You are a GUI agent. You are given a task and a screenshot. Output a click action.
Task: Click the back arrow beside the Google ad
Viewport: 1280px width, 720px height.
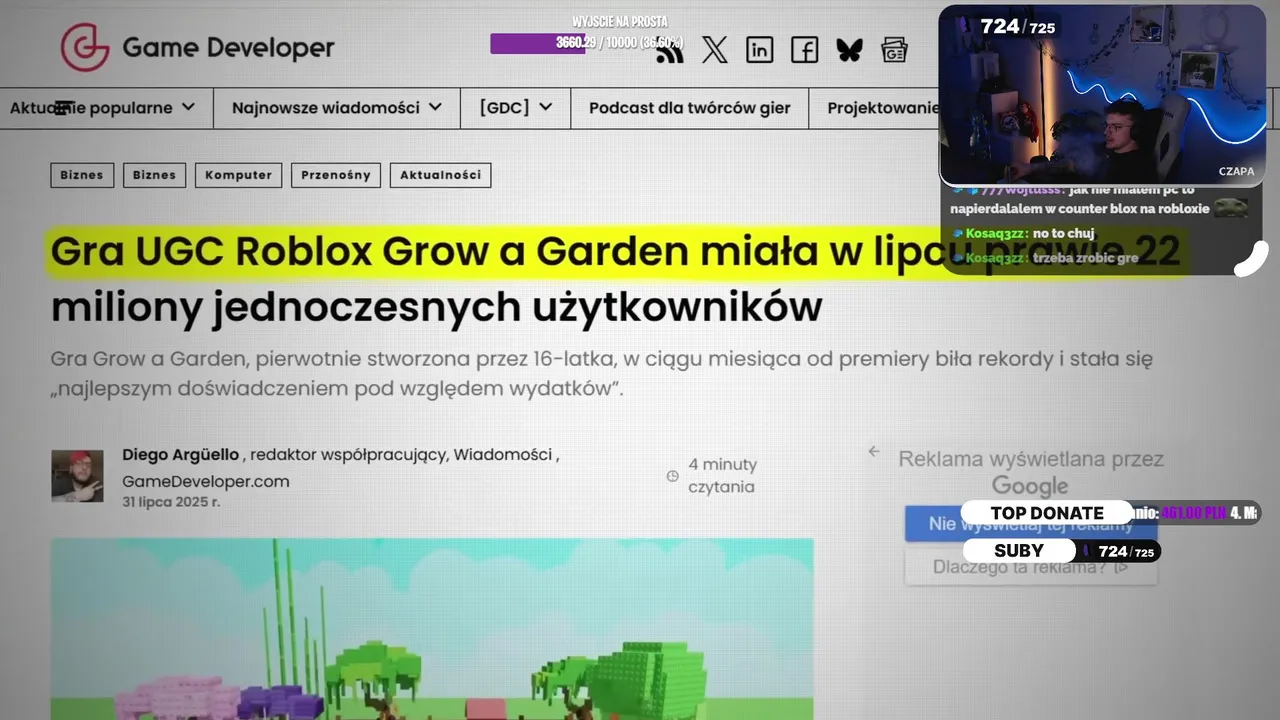coord(874,451)
